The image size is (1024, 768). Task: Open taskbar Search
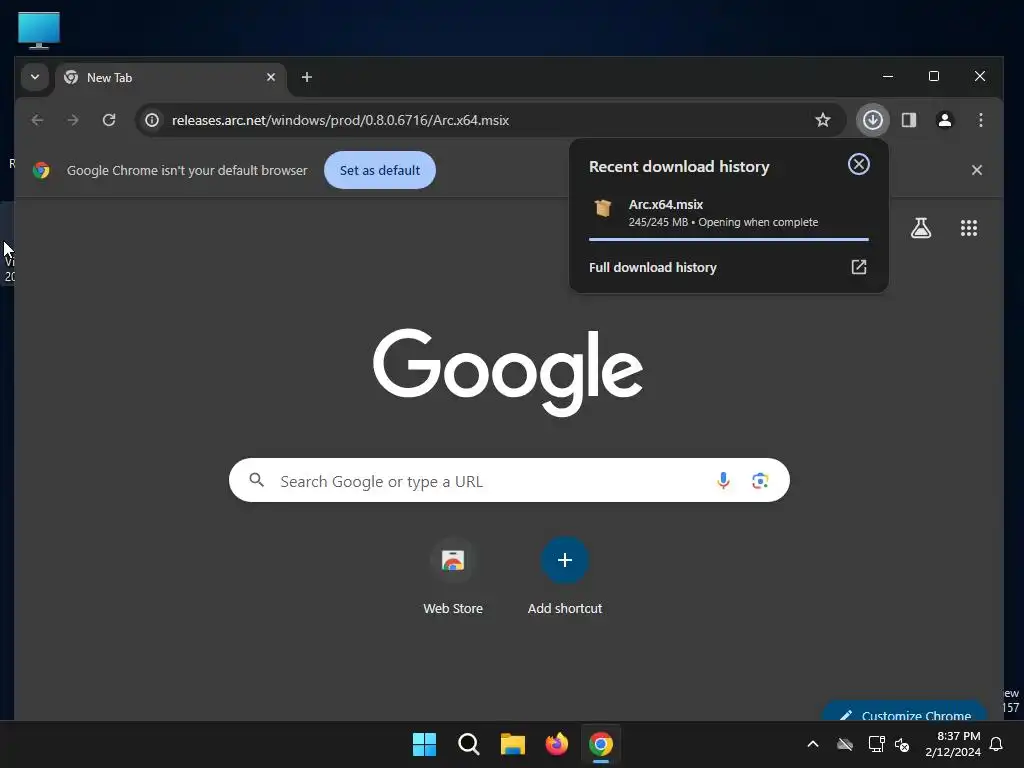coord(469,744)
